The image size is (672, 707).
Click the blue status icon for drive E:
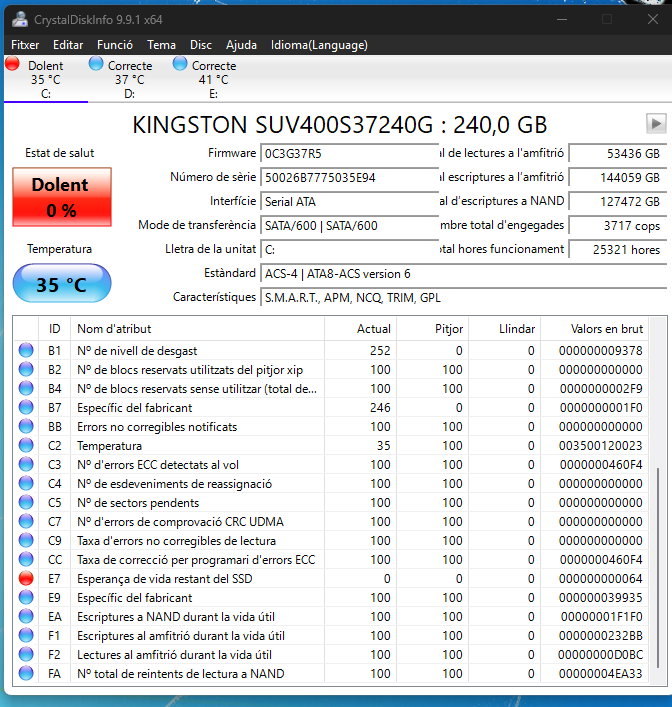(180, 64)
